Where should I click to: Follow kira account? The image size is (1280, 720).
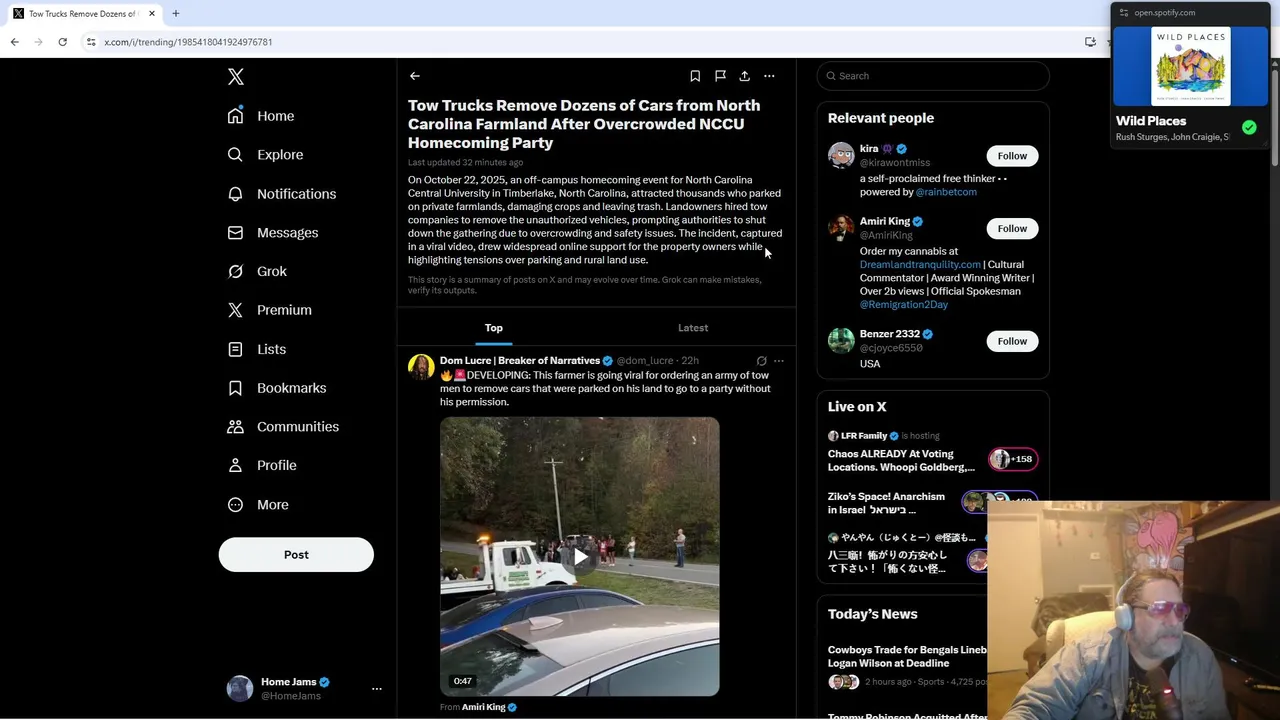(x=1012, y=156)
